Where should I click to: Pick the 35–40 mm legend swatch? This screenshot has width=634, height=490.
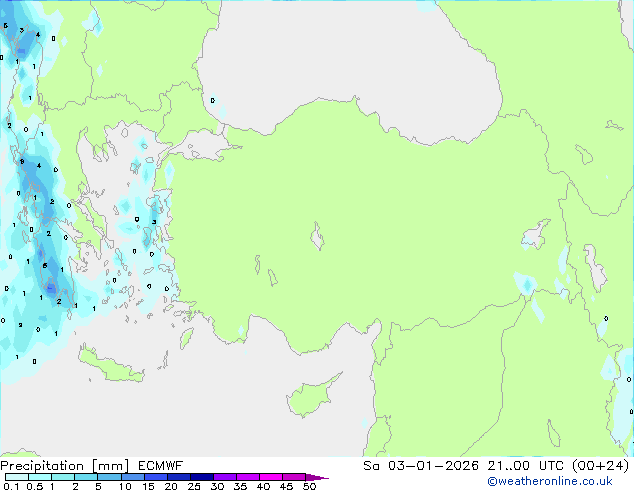[x=247, y=477]
